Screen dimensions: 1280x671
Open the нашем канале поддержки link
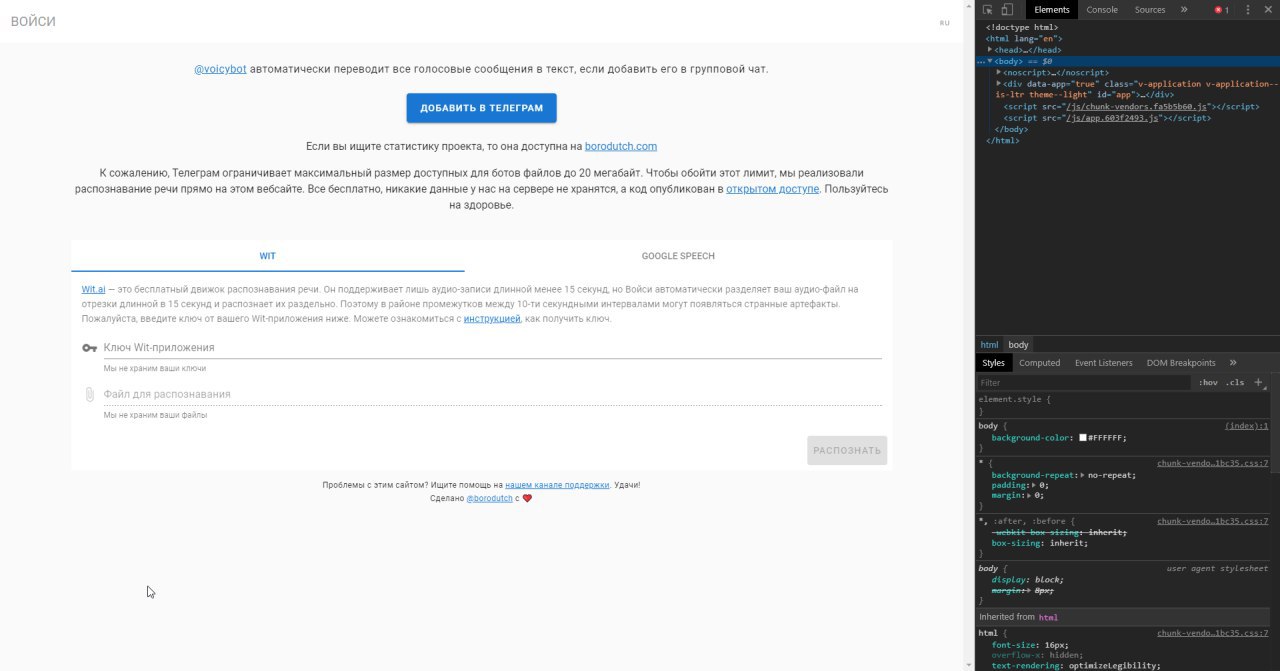click(557, 485)
